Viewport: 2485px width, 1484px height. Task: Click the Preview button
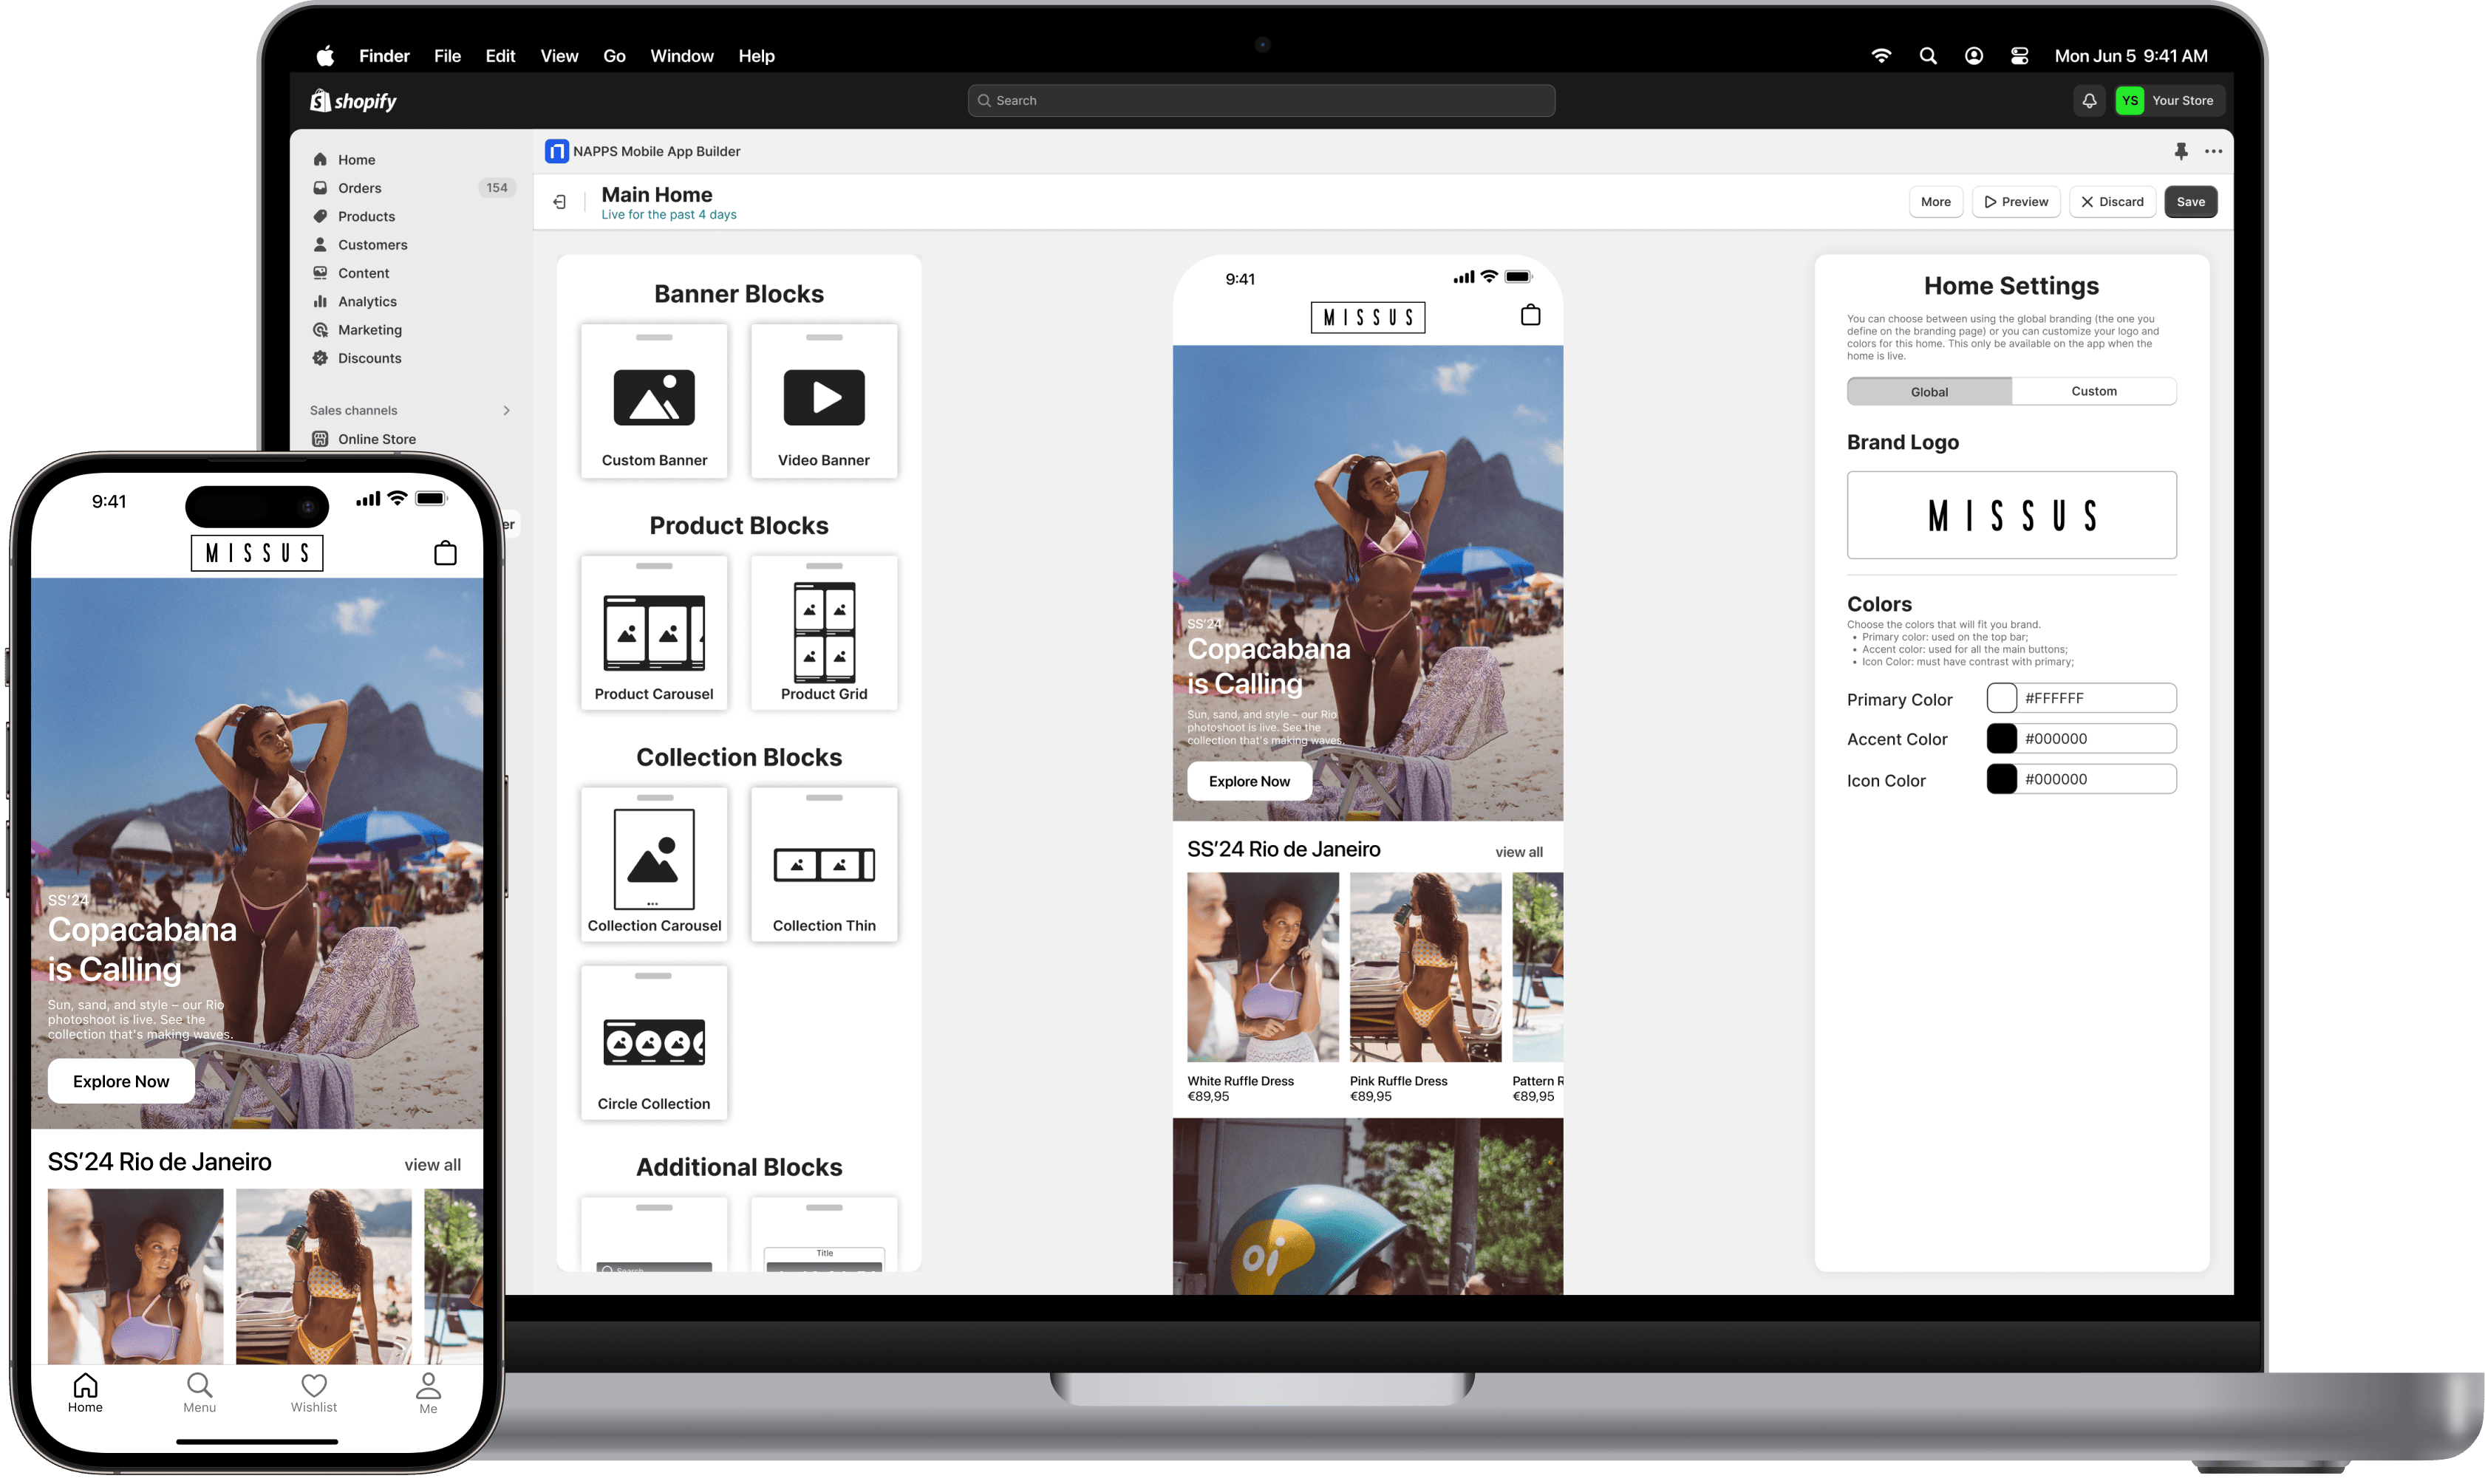click(x=2016, y=202)
